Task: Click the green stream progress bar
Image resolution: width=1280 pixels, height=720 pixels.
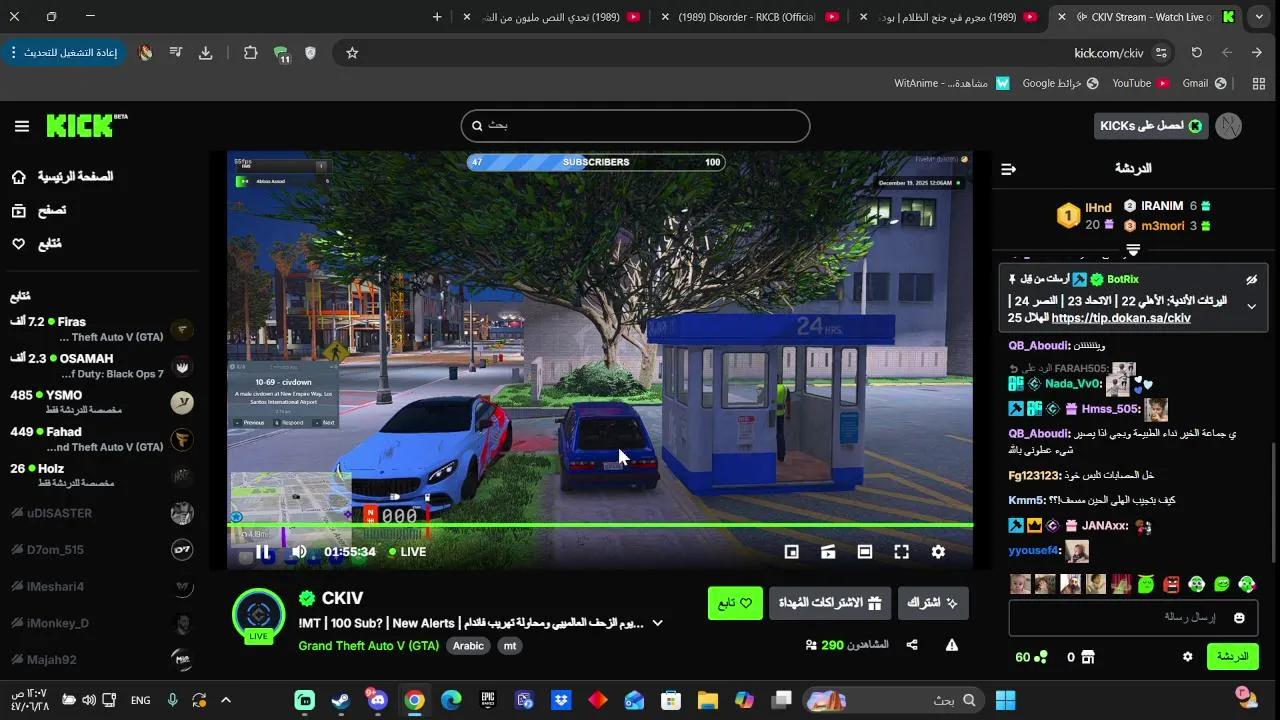Action: click(x=600, y=524)
